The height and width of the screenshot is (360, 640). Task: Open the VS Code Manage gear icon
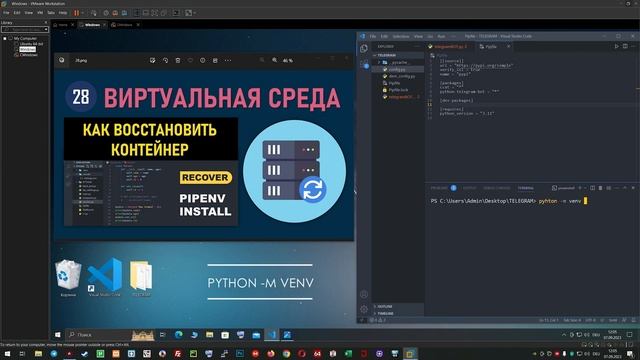point(364,309)
